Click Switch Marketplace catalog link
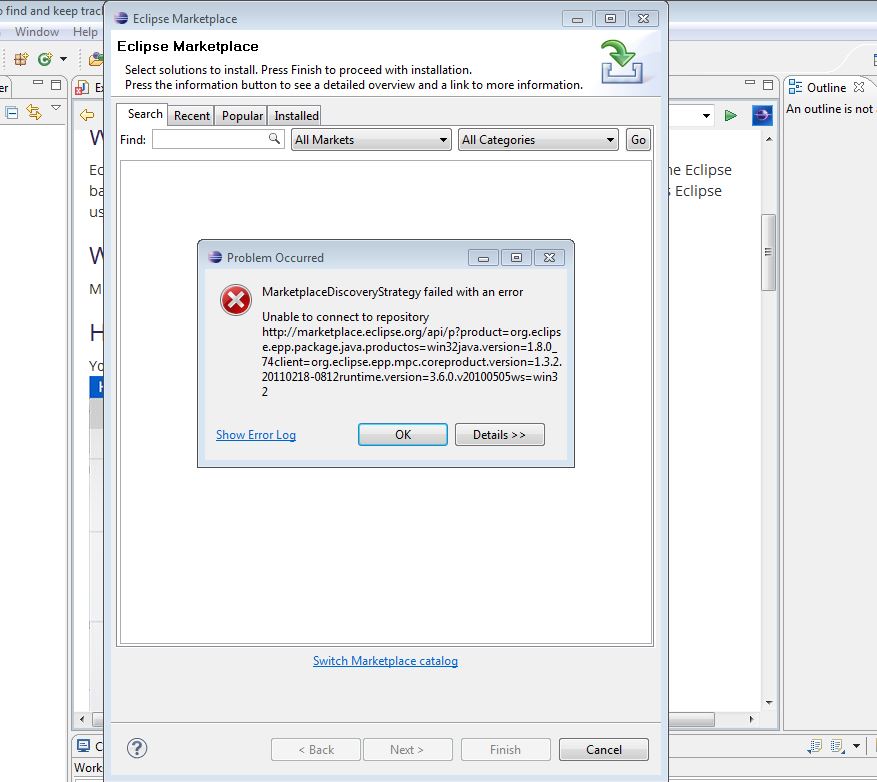This screenshot has width=877, height=782. (385, 661)
